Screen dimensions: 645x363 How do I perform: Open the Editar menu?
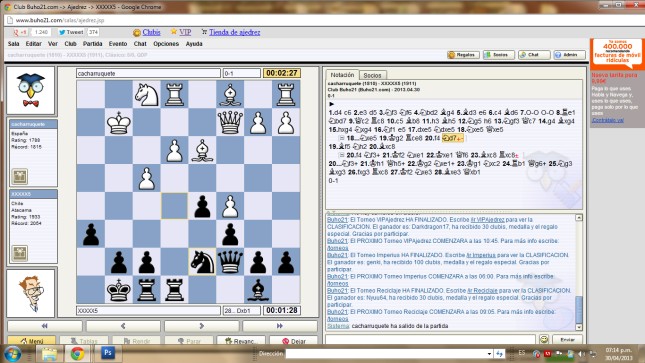coord(33,44)
